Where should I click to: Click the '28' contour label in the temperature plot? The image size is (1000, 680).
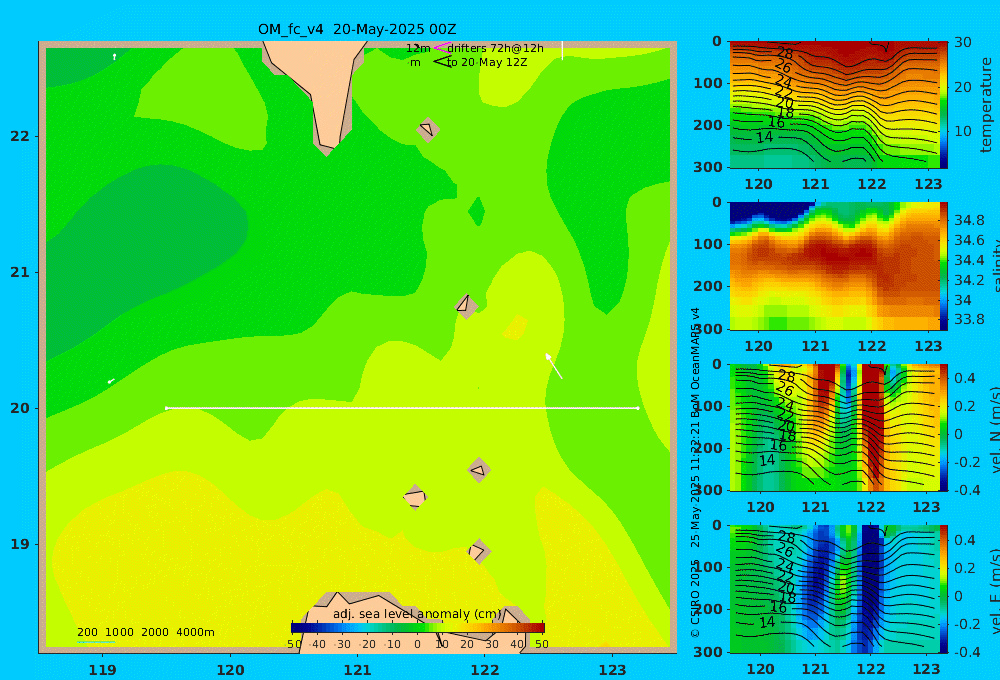(785, 53)
